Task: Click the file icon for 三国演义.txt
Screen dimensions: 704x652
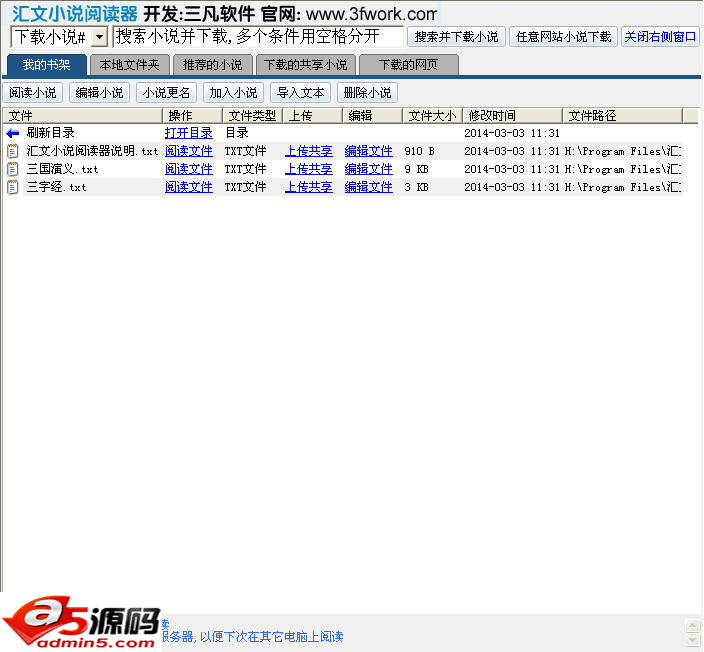Action: [x=13, y=169]
